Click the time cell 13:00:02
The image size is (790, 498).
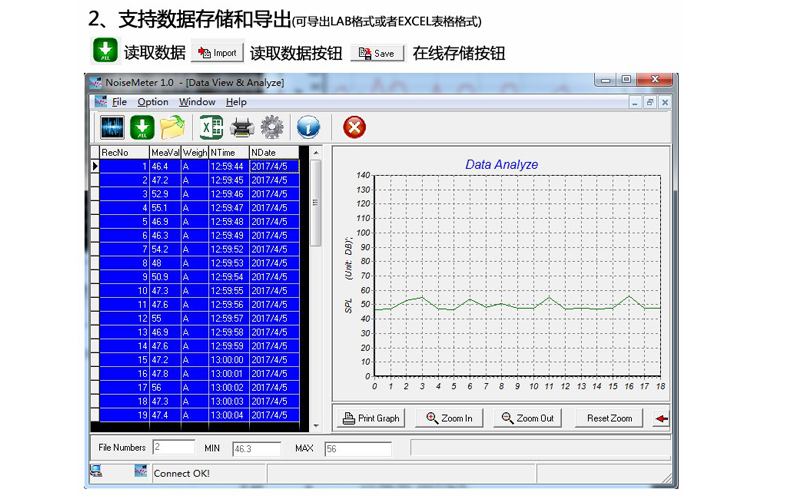coord(229,388)
